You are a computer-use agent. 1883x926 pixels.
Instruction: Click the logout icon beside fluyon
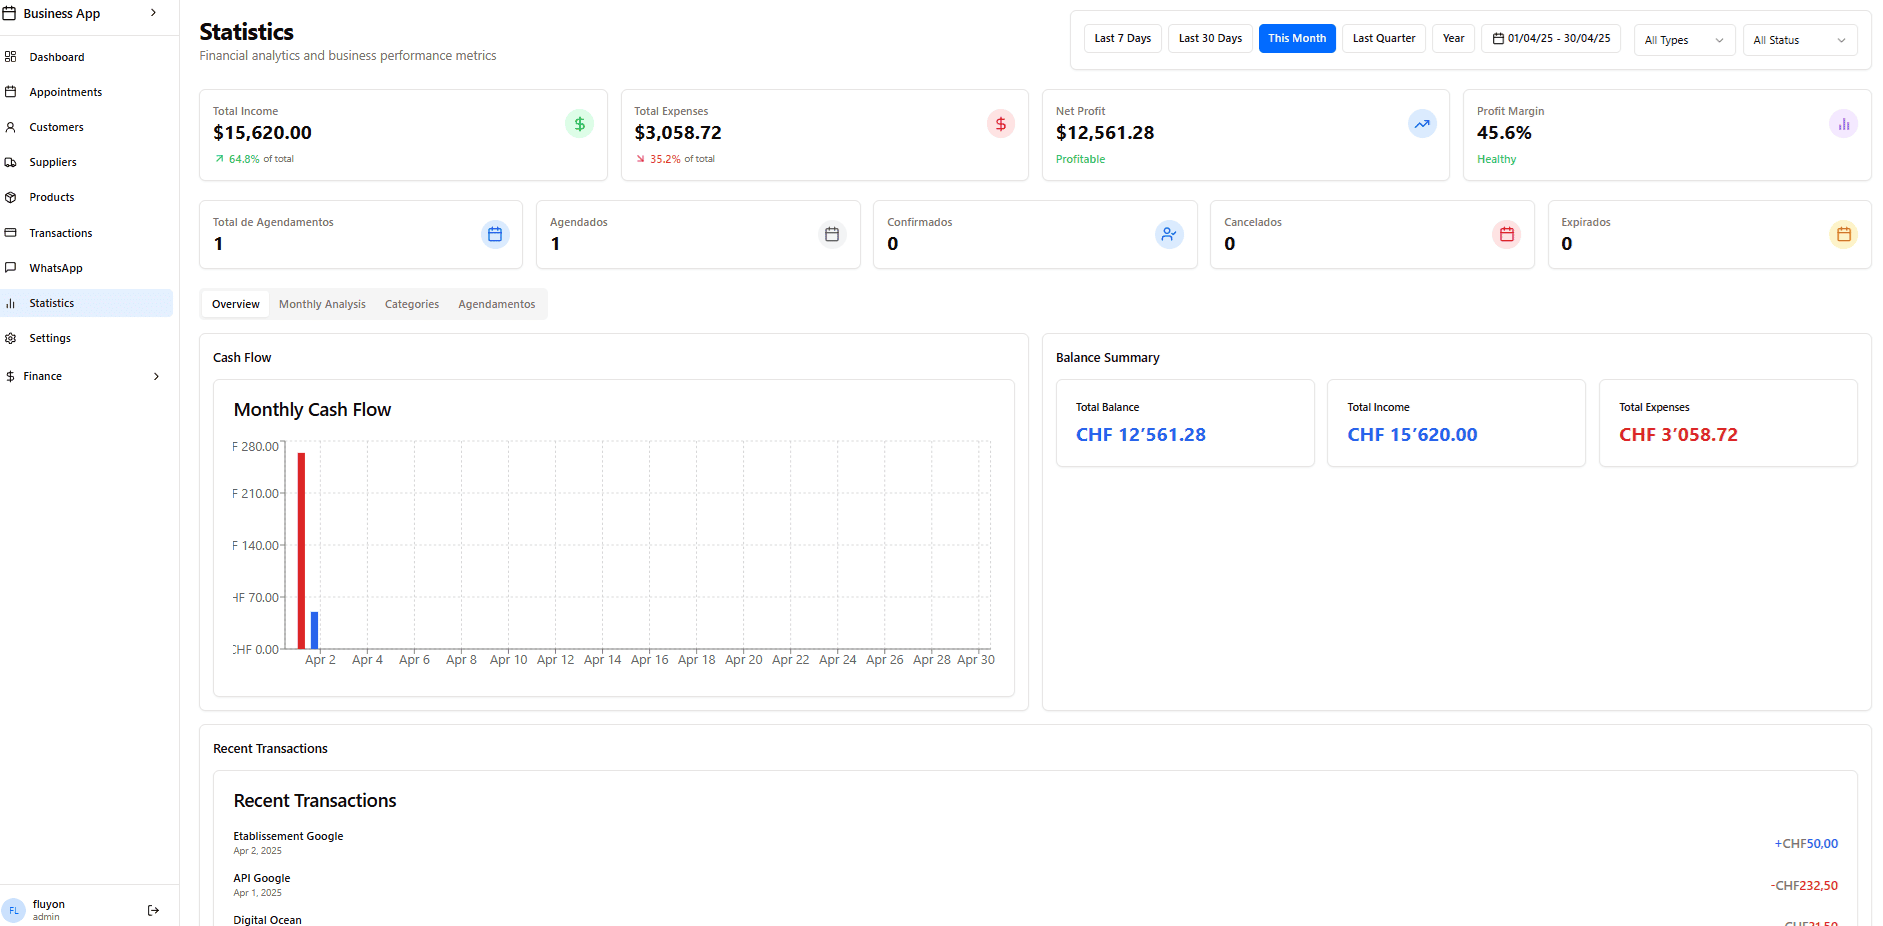[x=153, y=910]
